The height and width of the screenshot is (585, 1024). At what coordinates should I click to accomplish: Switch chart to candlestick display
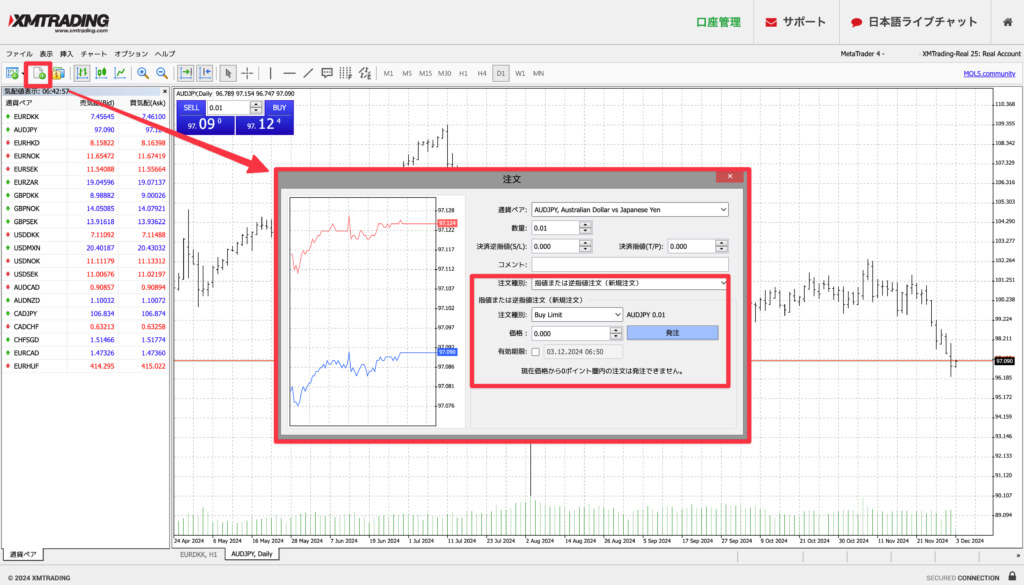click(x=101, y=73)
